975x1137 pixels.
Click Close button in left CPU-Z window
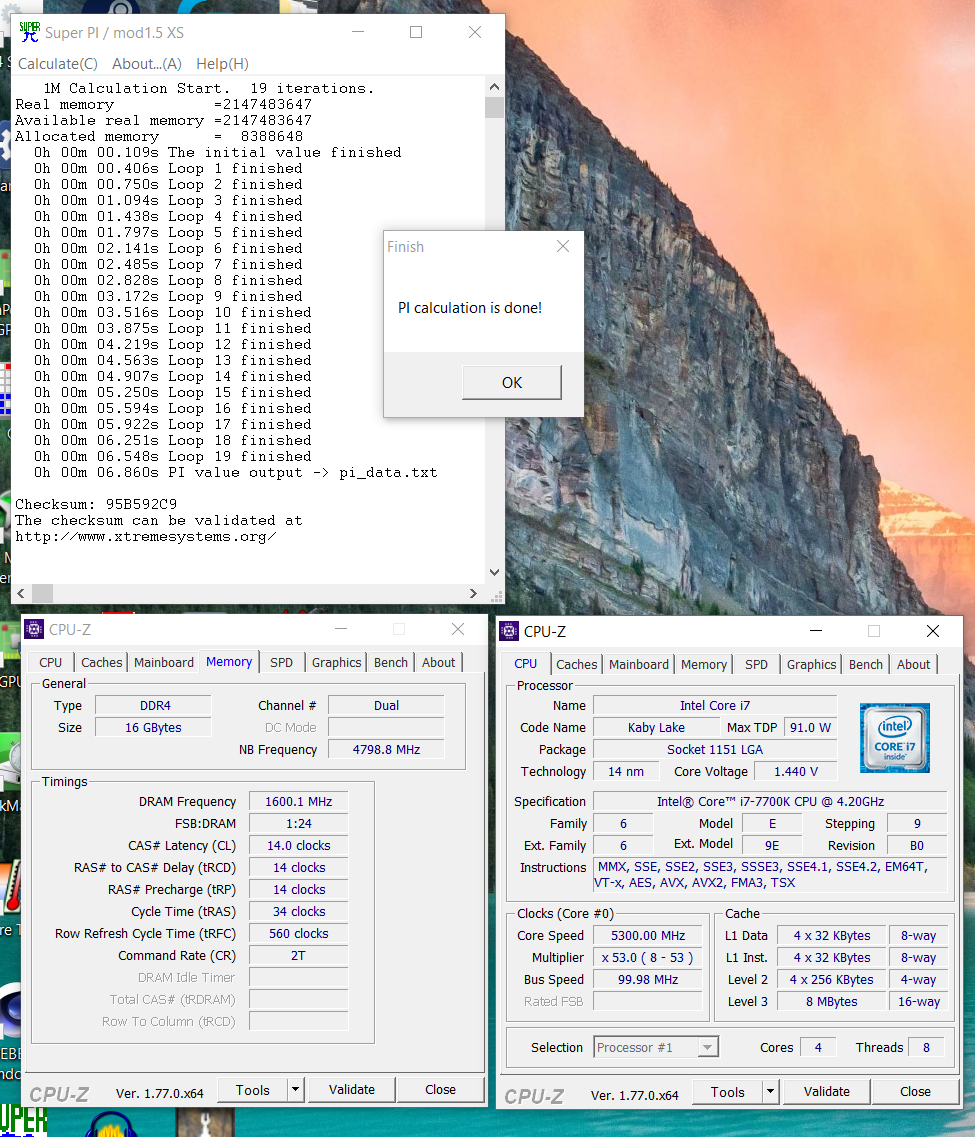[x=440, y=1089]
